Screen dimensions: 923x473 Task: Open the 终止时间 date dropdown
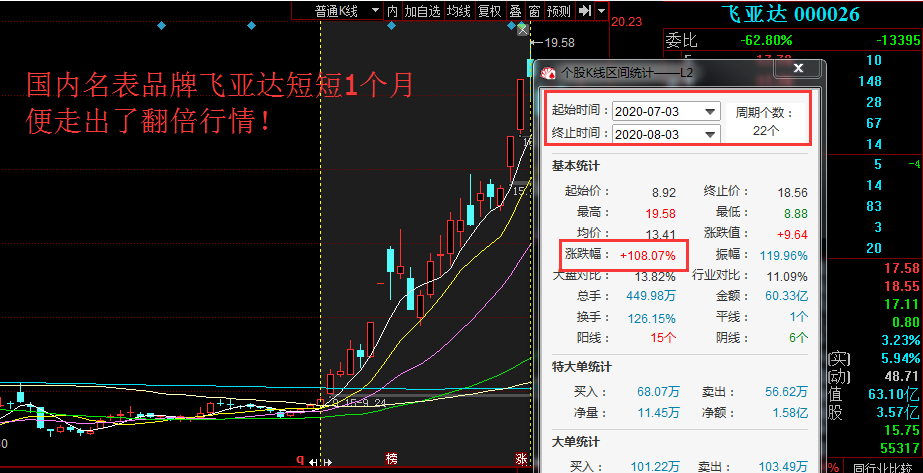710,135
